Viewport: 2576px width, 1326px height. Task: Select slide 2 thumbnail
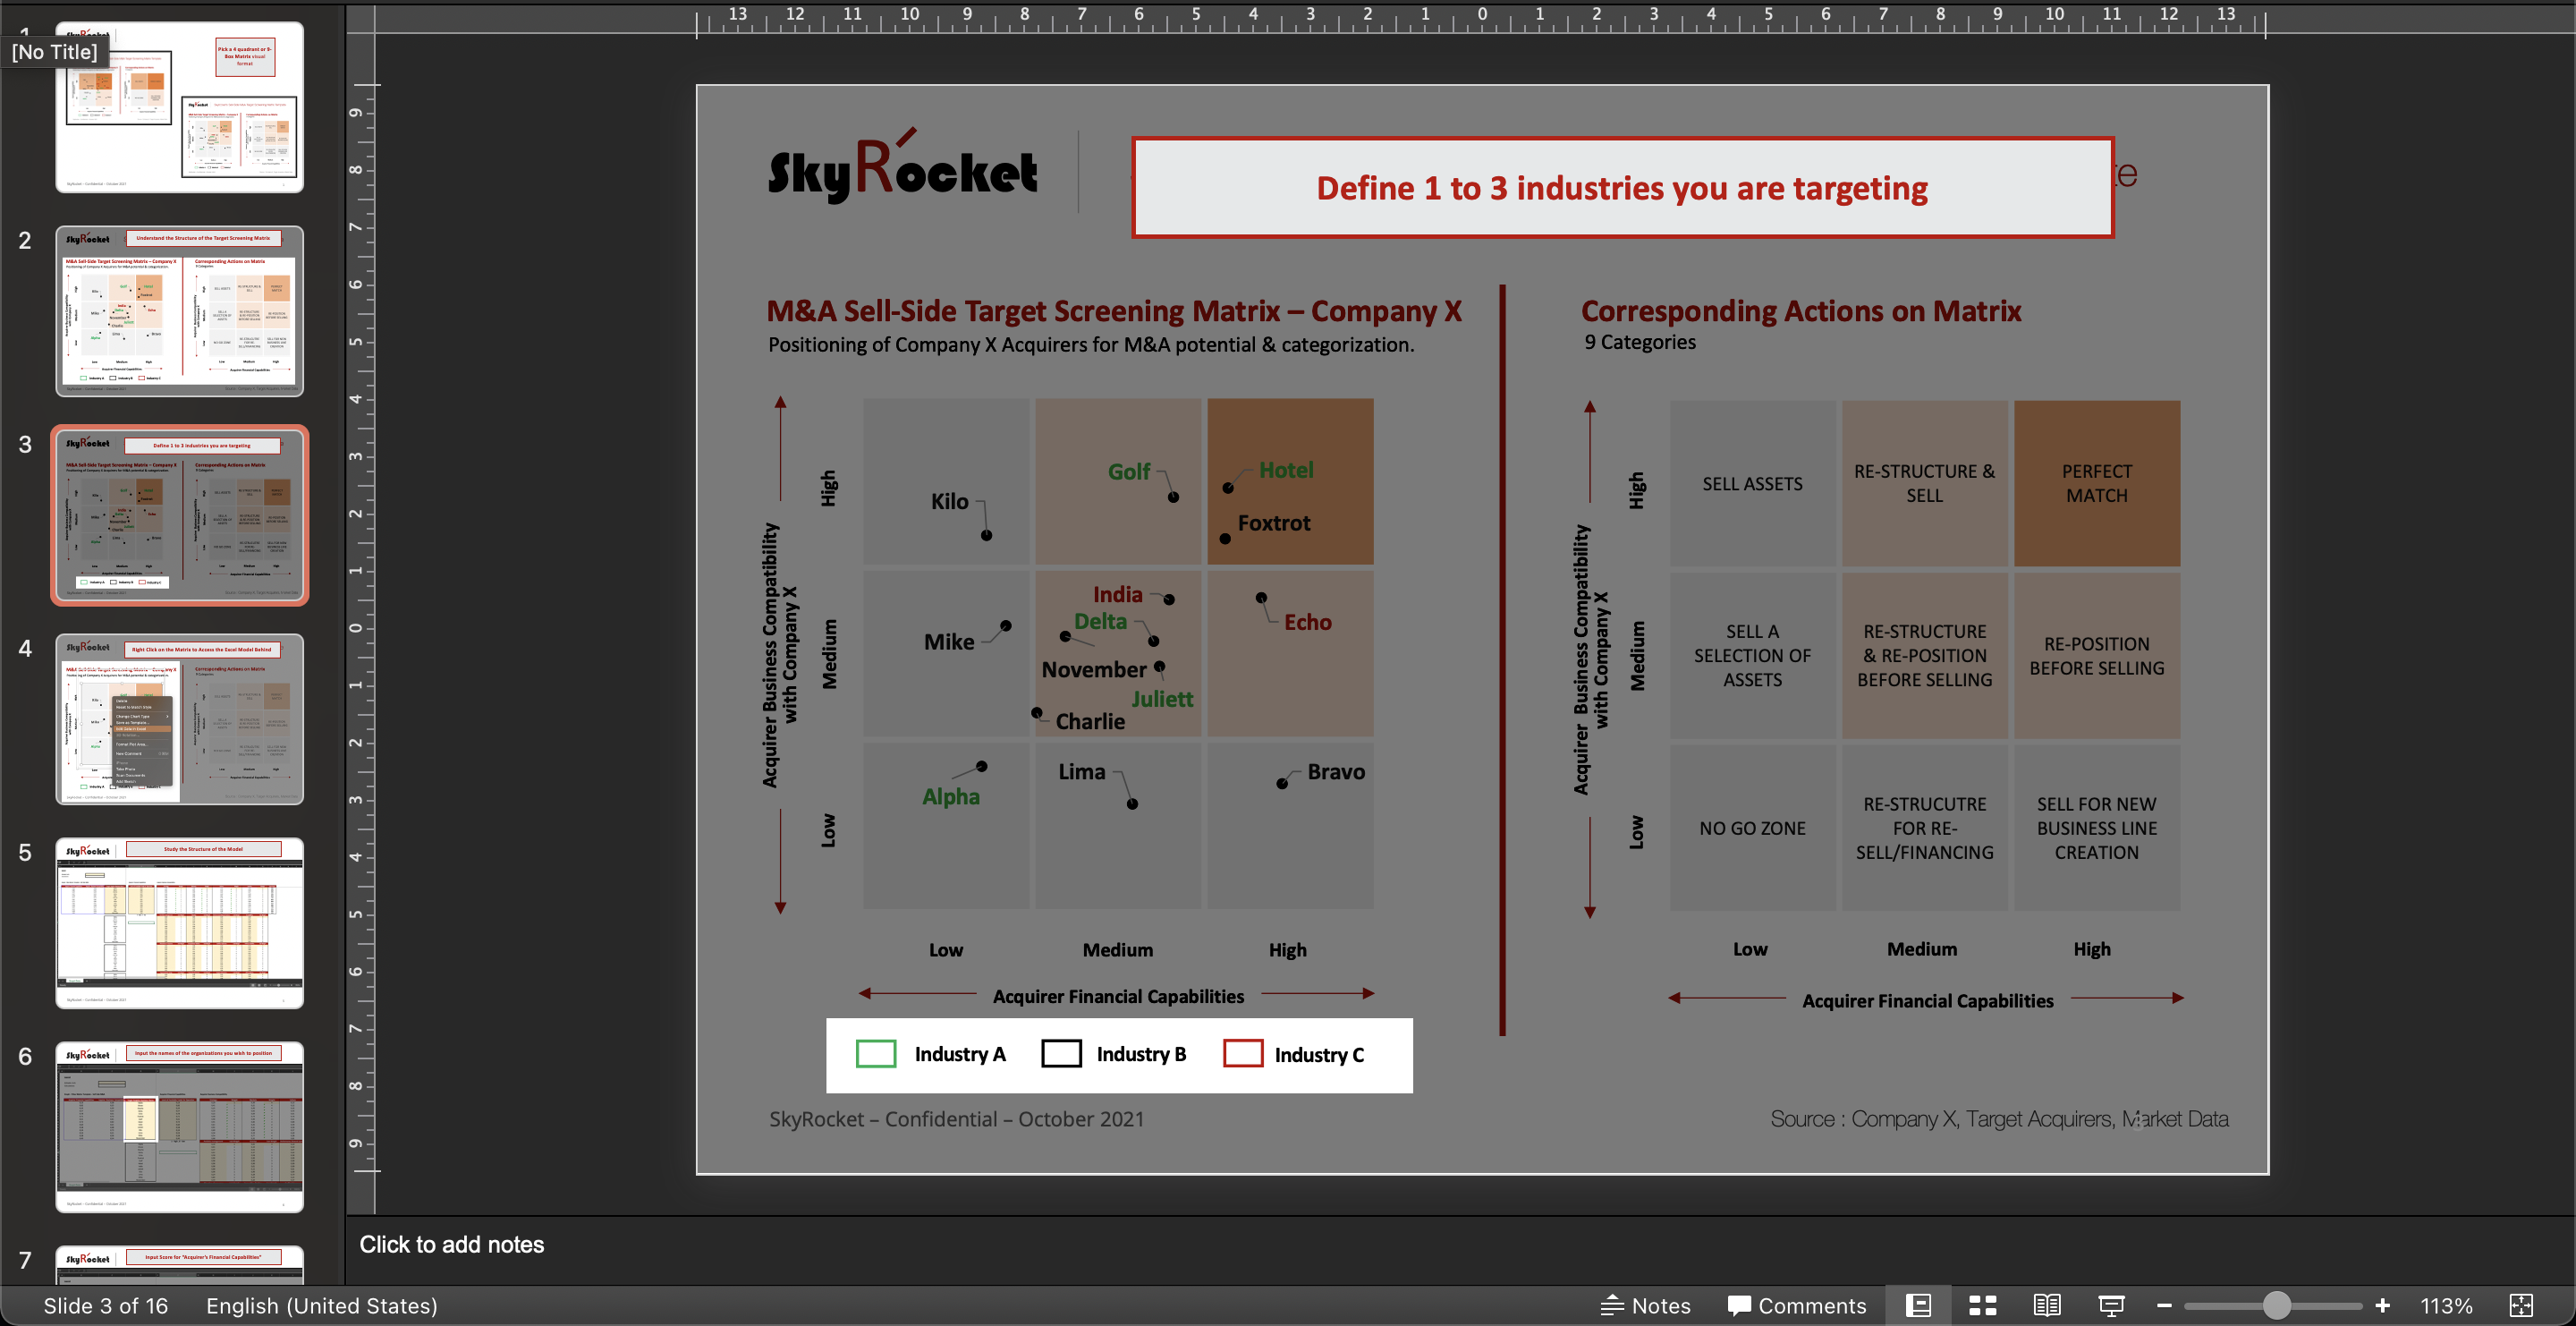pos(180,311)
